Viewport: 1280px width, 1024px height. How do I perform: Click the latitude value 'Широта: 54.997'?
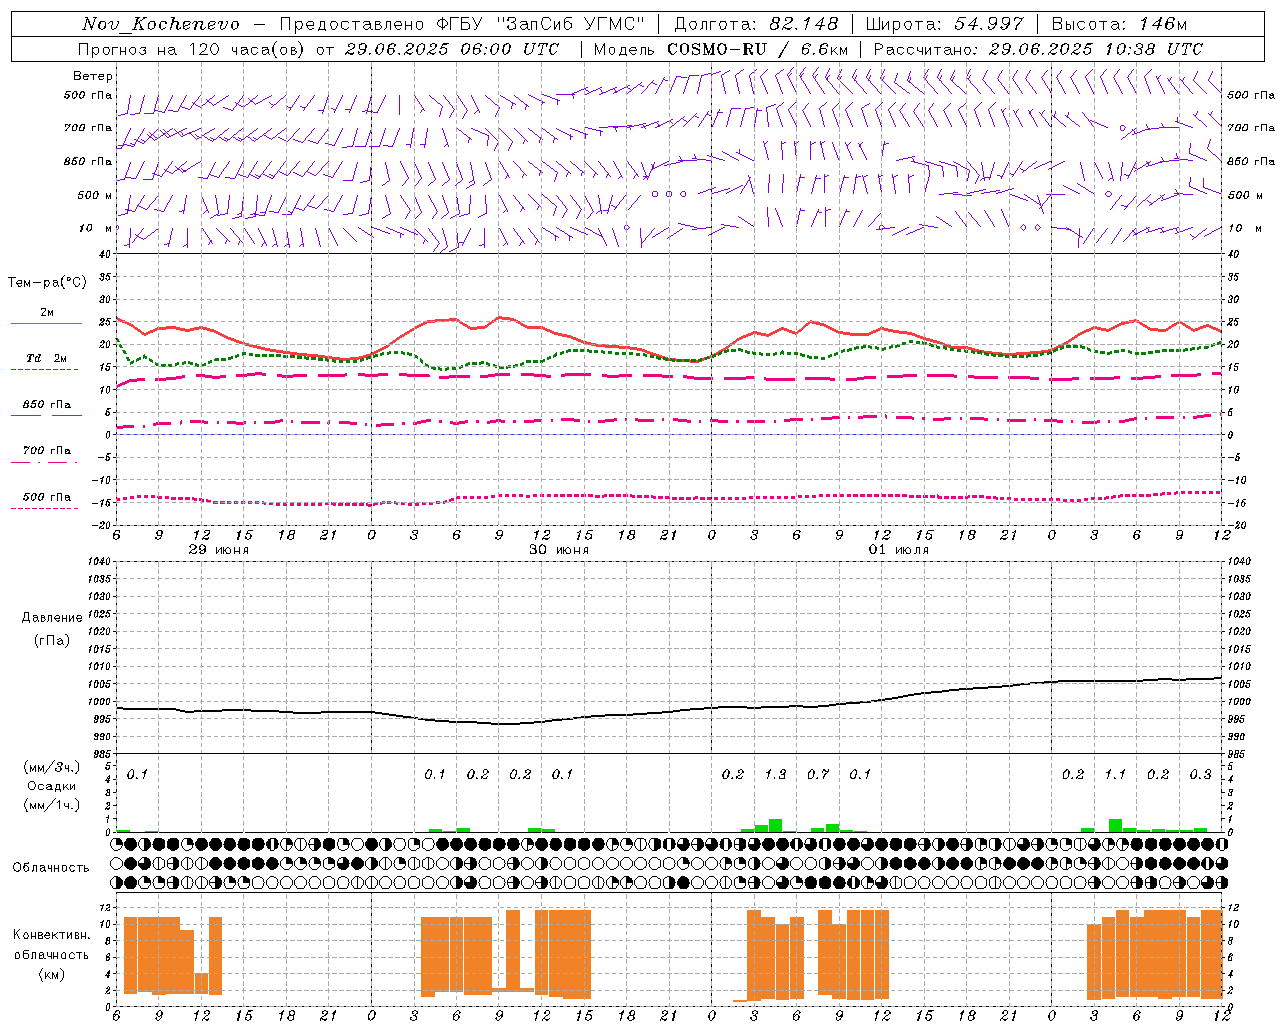tap(945, 24)
